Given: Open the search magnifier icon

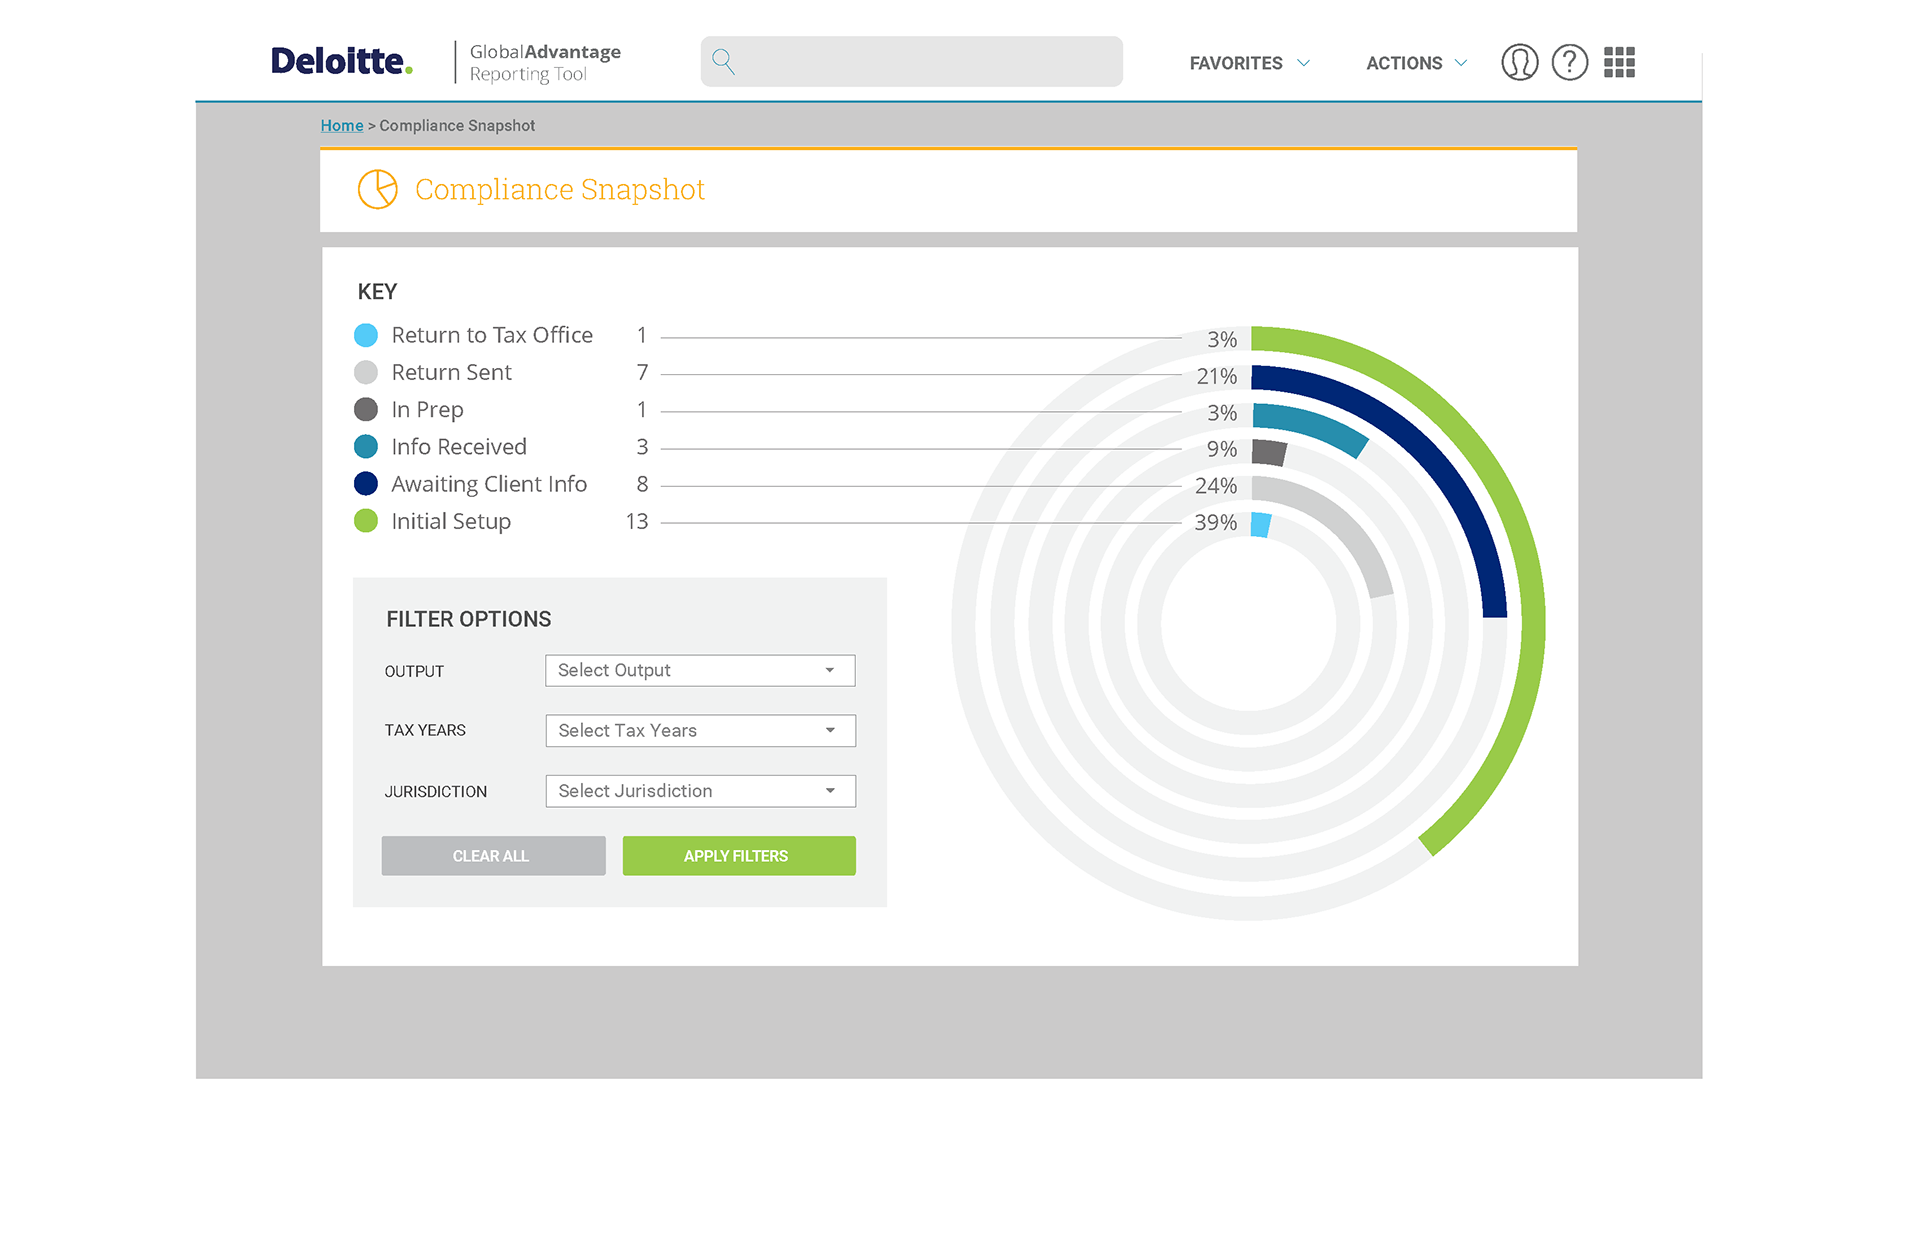Looking at the screenshot, I should click(x=723, y=61).
